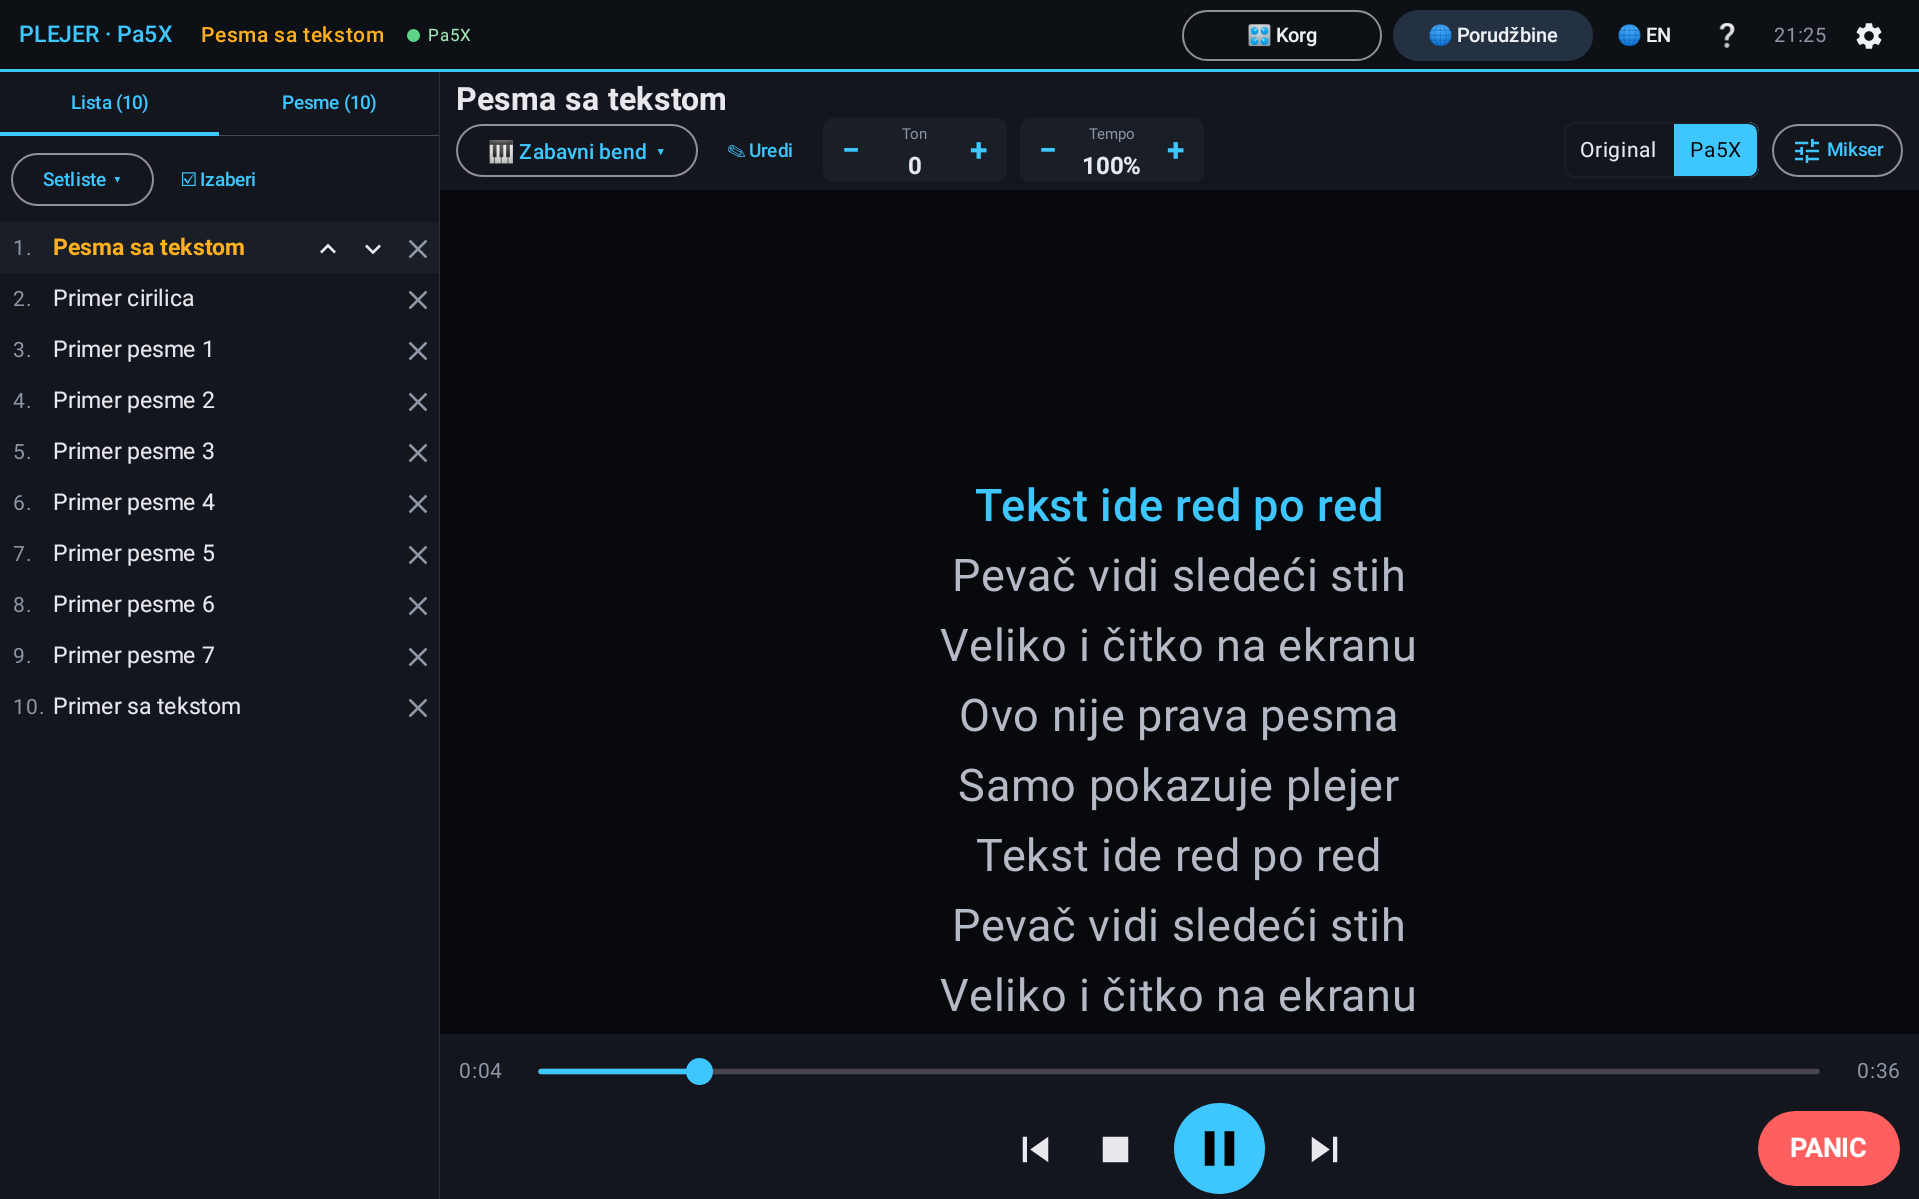The width and height of the screenshot is (1919, 1199).
Task: Stop playback with the square button
Action: 1115,1149
